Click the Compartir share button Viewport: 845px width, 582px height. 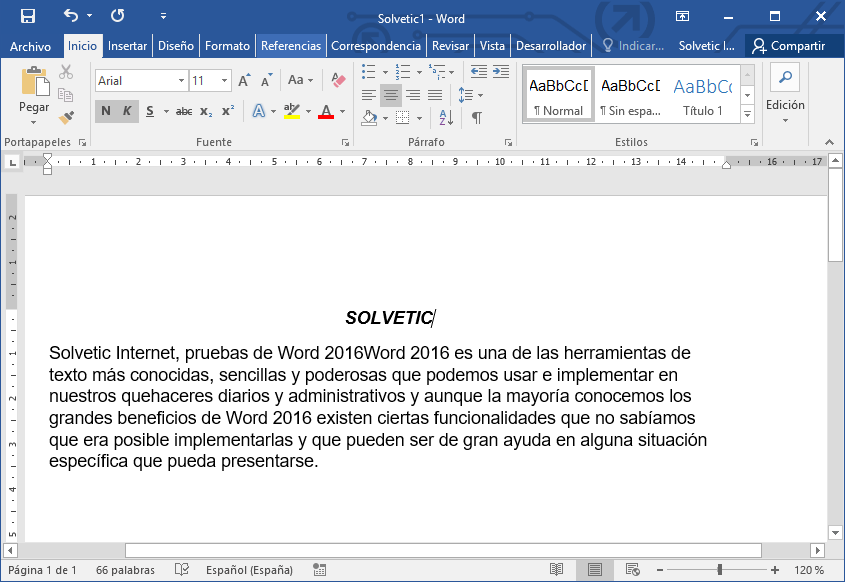789,46
